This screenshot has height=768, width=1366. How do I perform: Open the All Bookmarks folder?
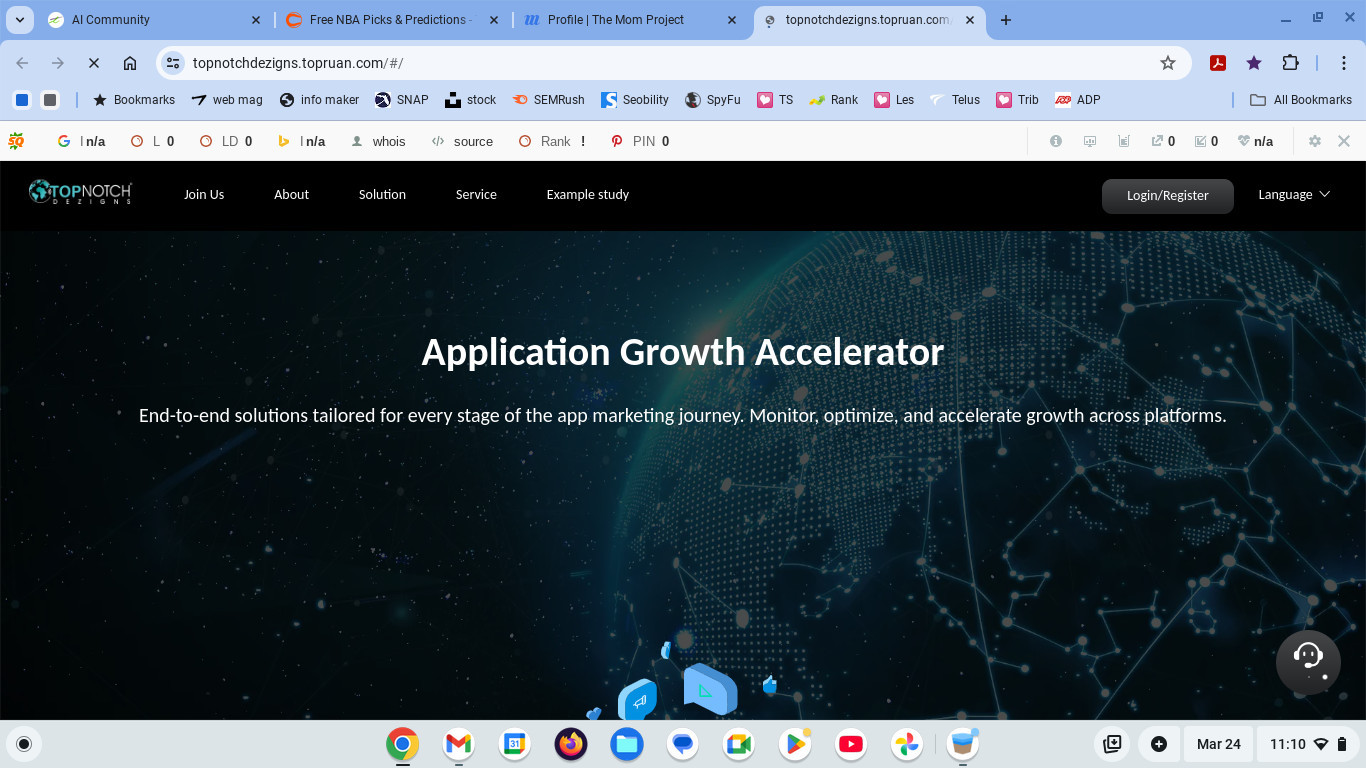tap(1301, 100)
